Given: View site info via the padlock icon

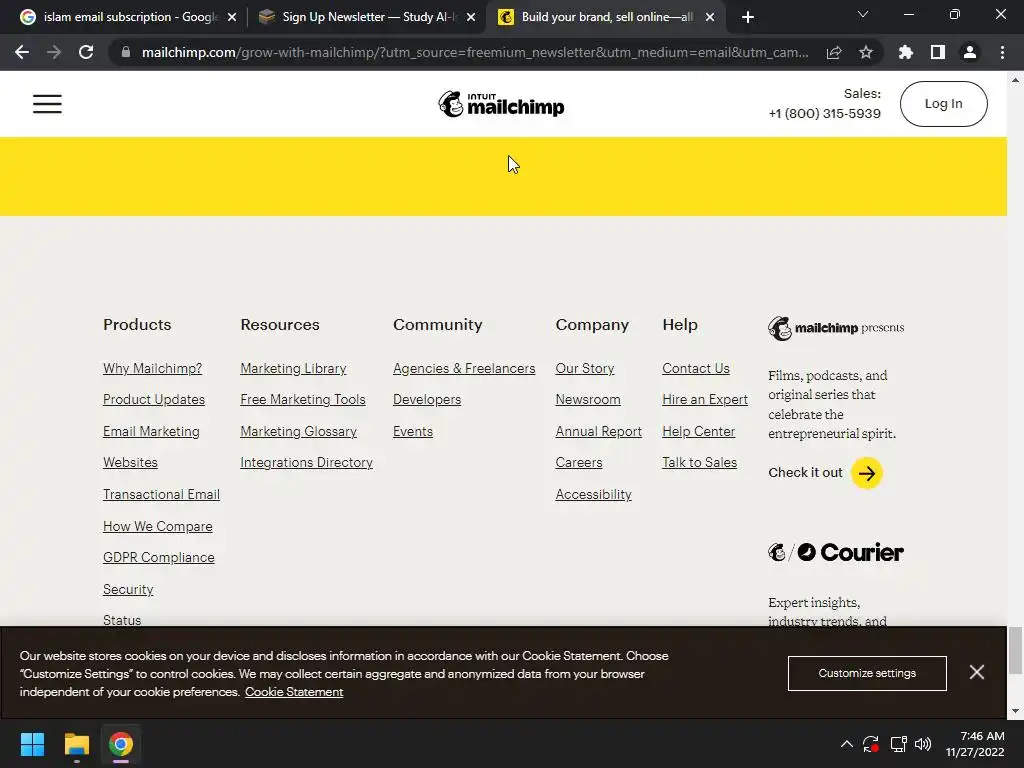Looking at the screenshot, I should 126,52.
